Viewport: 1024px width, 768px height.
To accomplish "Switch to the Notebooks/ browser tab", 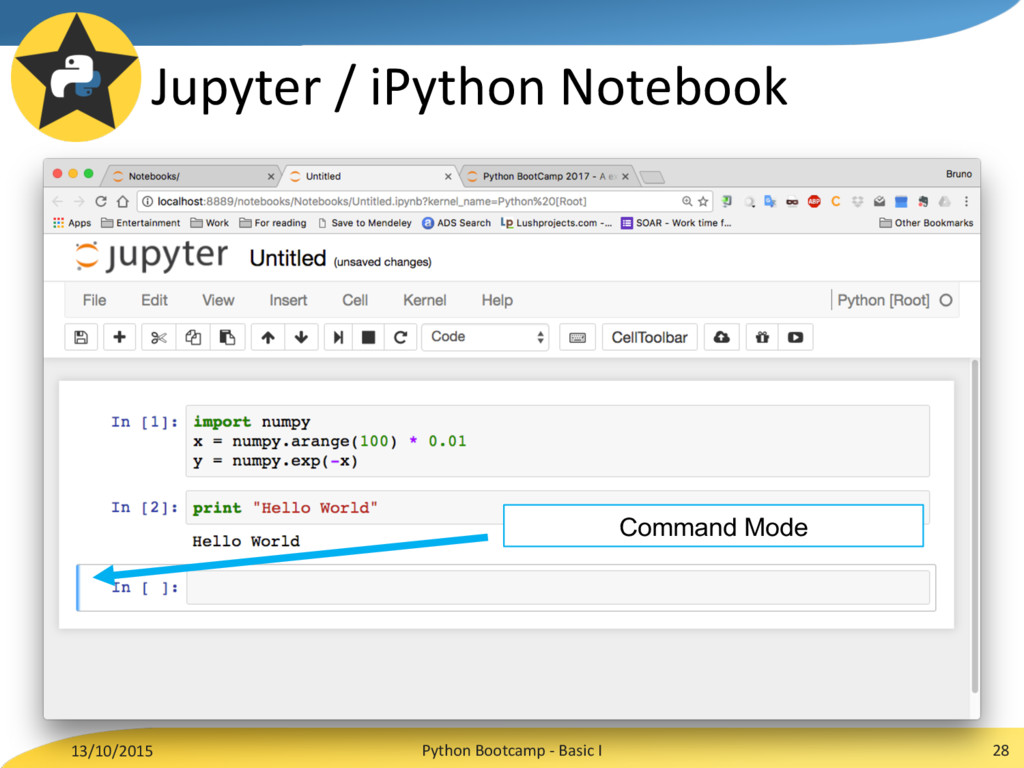I will pyautogui.click(x=189, y=176).
